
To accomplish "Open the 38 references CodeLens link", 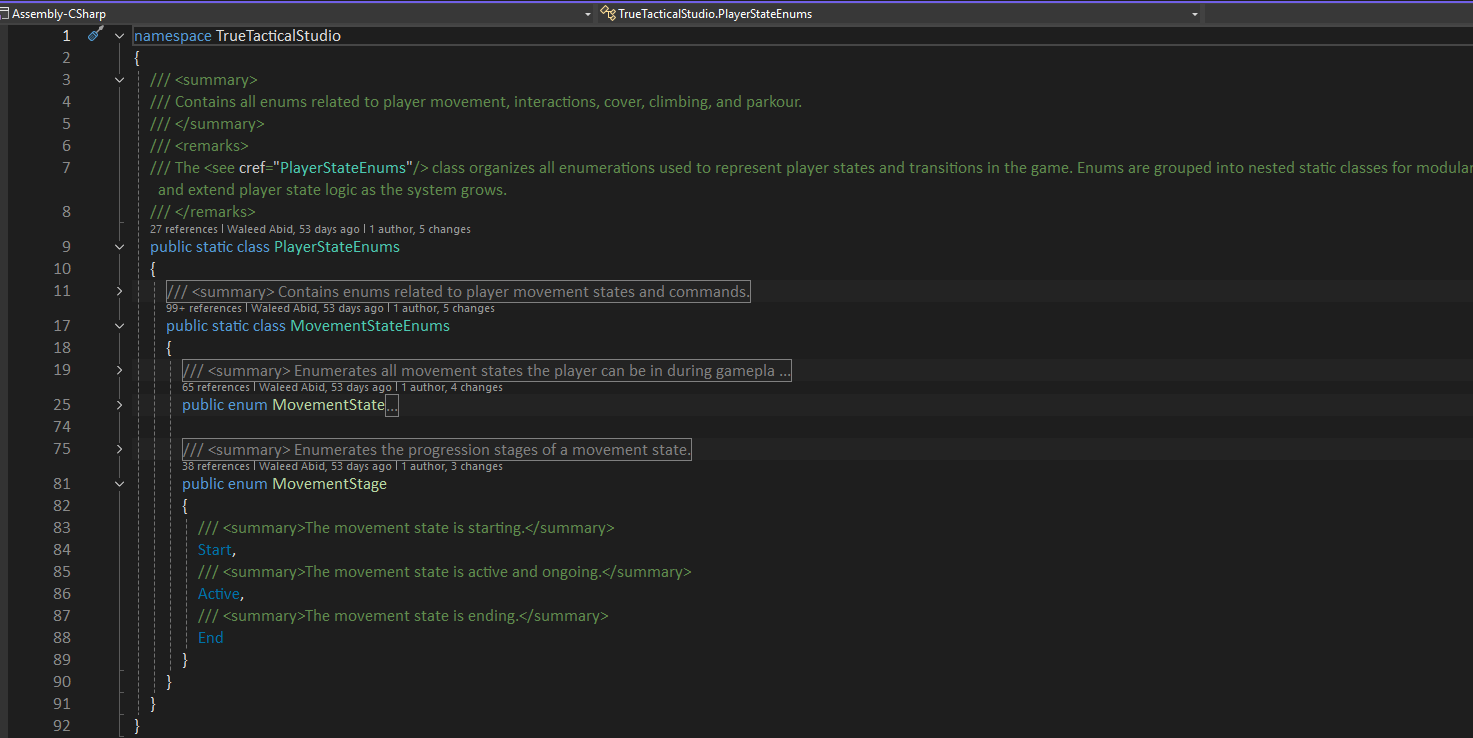I will [x=216, y=466].
